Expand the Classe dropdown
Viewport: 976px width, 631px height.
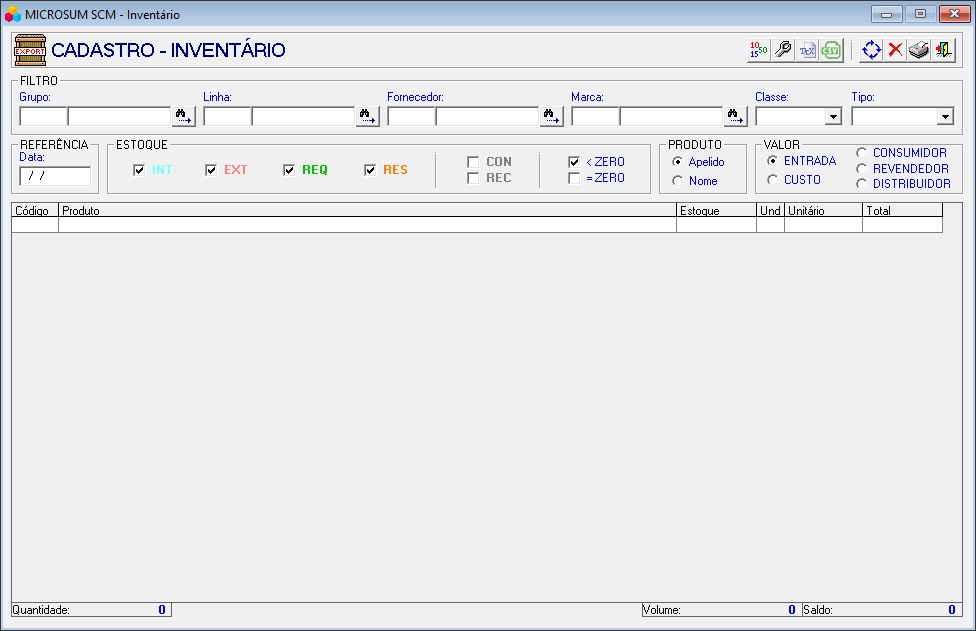pyautogui.click(x=833, y=117)
